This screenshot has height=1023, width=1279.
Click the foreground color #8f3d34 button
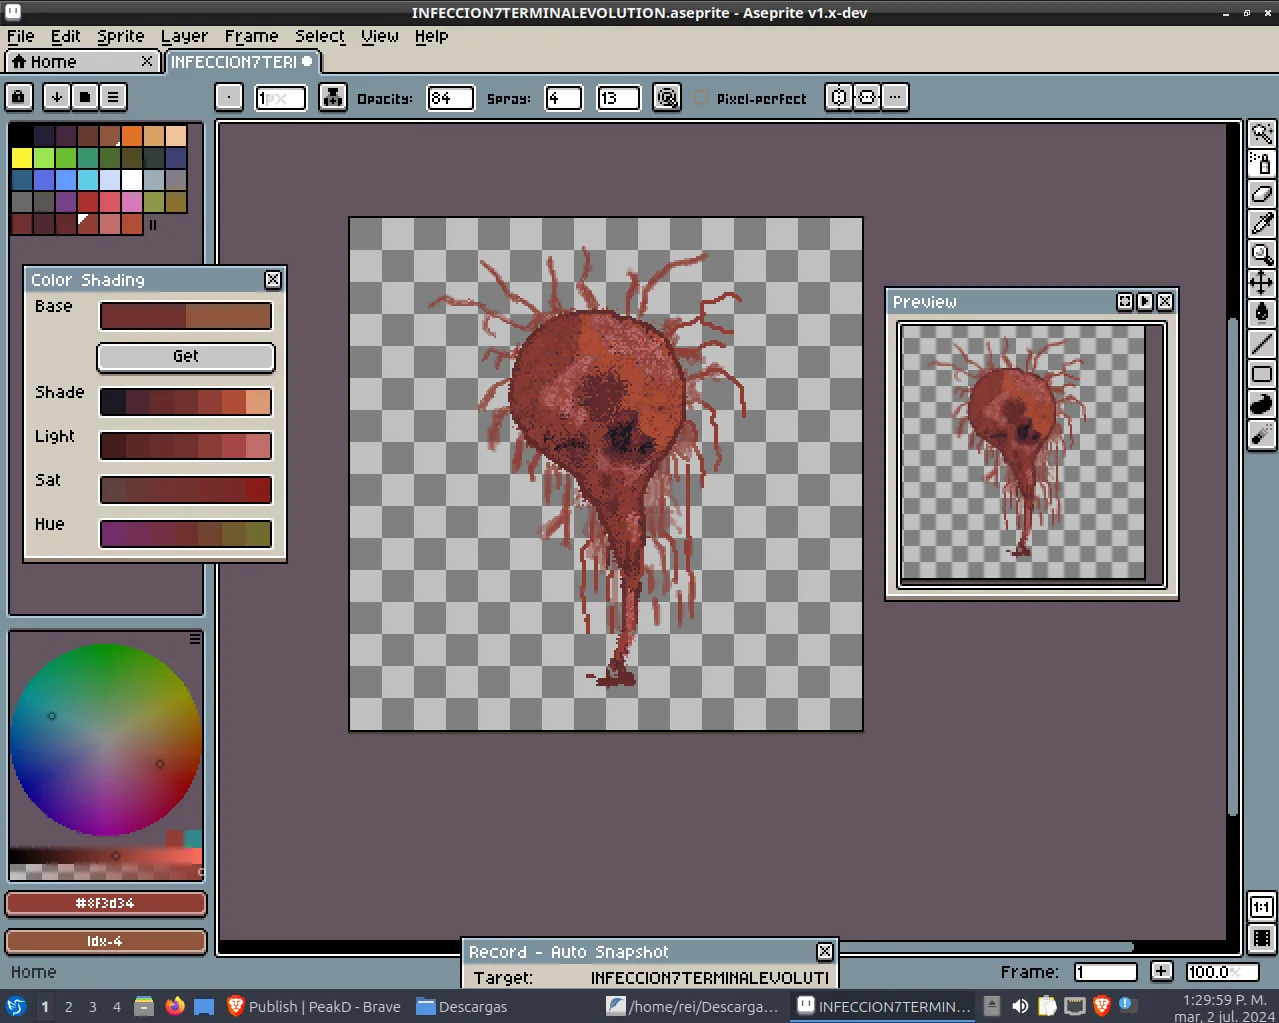click(x=106, y=904)
